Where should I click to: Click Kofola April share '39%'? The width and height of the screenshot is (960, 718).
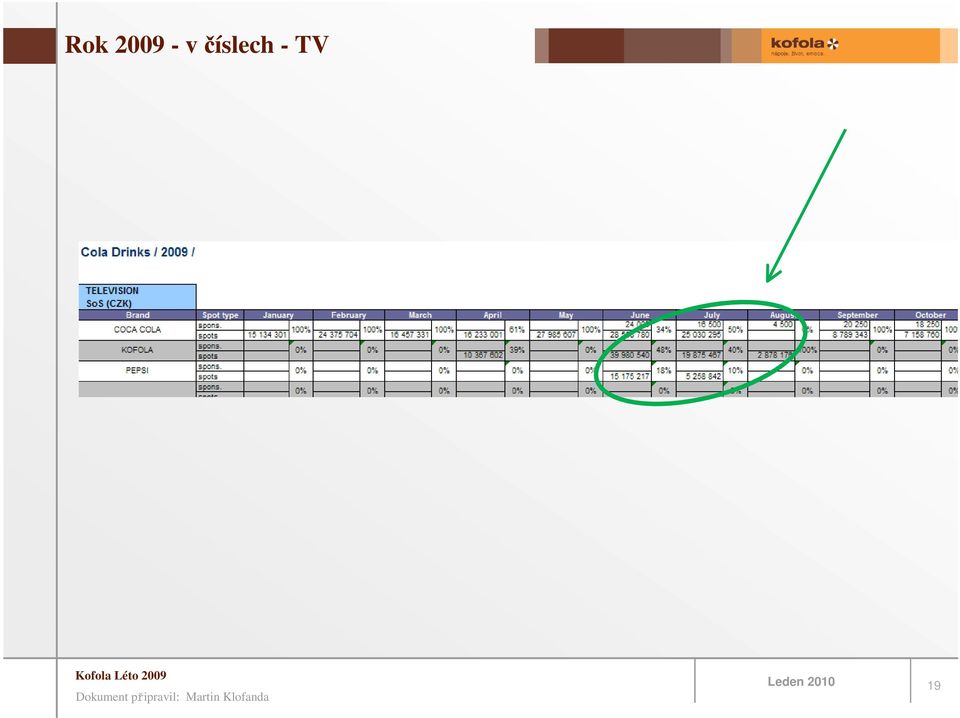(x=517, y=350)
